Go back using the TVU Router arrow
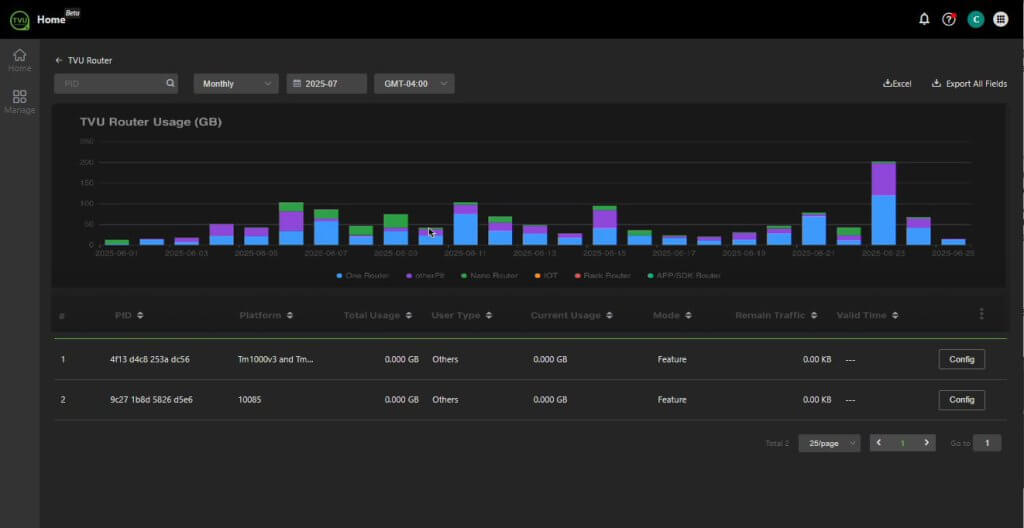This screenshot has width=1024, height=528. point(59,60)
